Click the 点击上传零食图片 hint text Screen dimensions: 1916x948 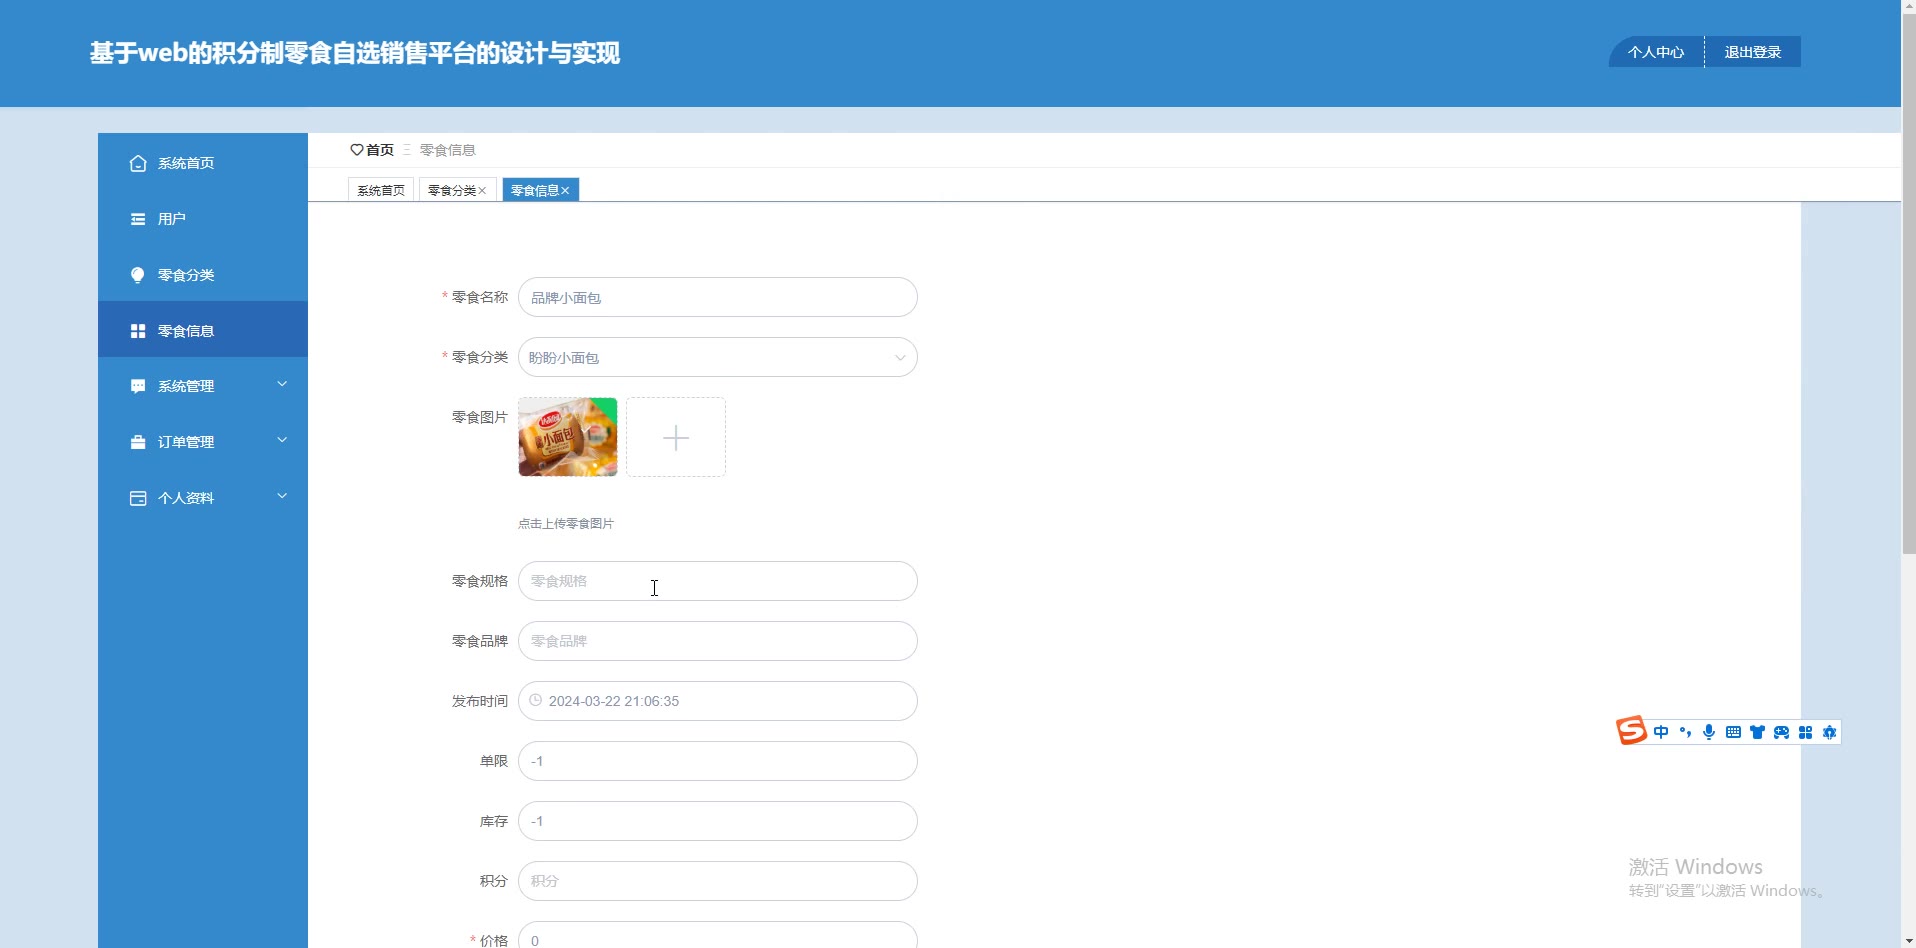[566, 523]
